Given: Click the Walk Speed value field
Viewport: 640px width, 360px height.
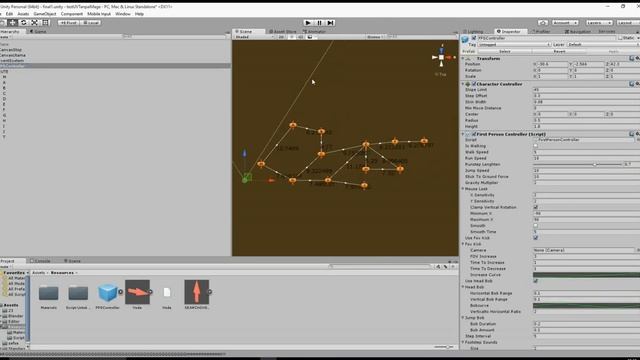Looking at the screenshot, I should point(587,152).
